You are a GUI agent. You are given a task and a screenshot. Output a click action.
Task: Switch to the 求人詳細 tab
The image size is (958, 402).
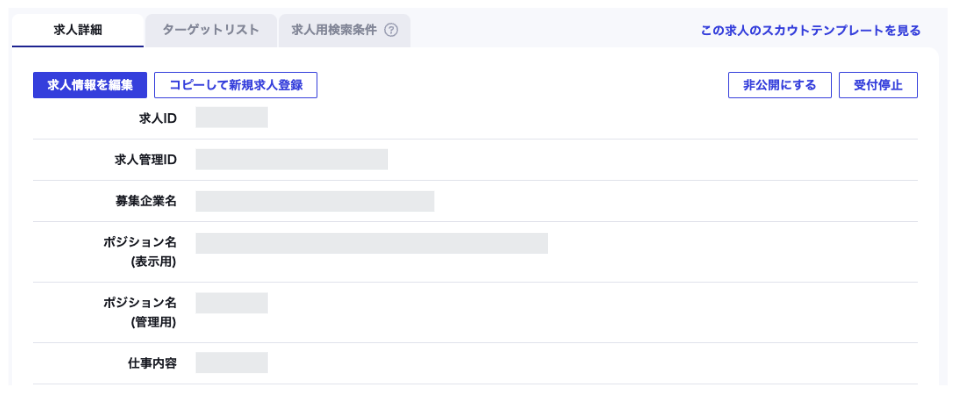78,31
